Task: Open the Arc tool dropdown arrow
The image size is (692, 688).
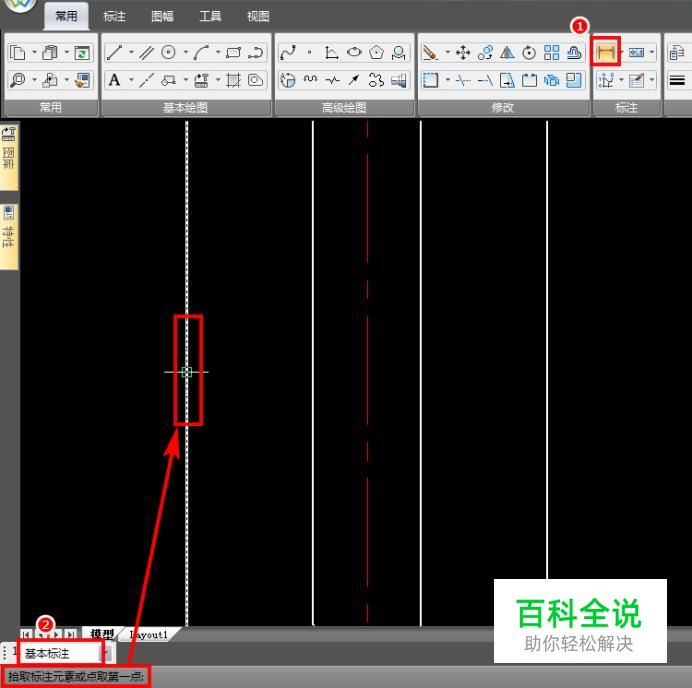Action: coord(218,52)
